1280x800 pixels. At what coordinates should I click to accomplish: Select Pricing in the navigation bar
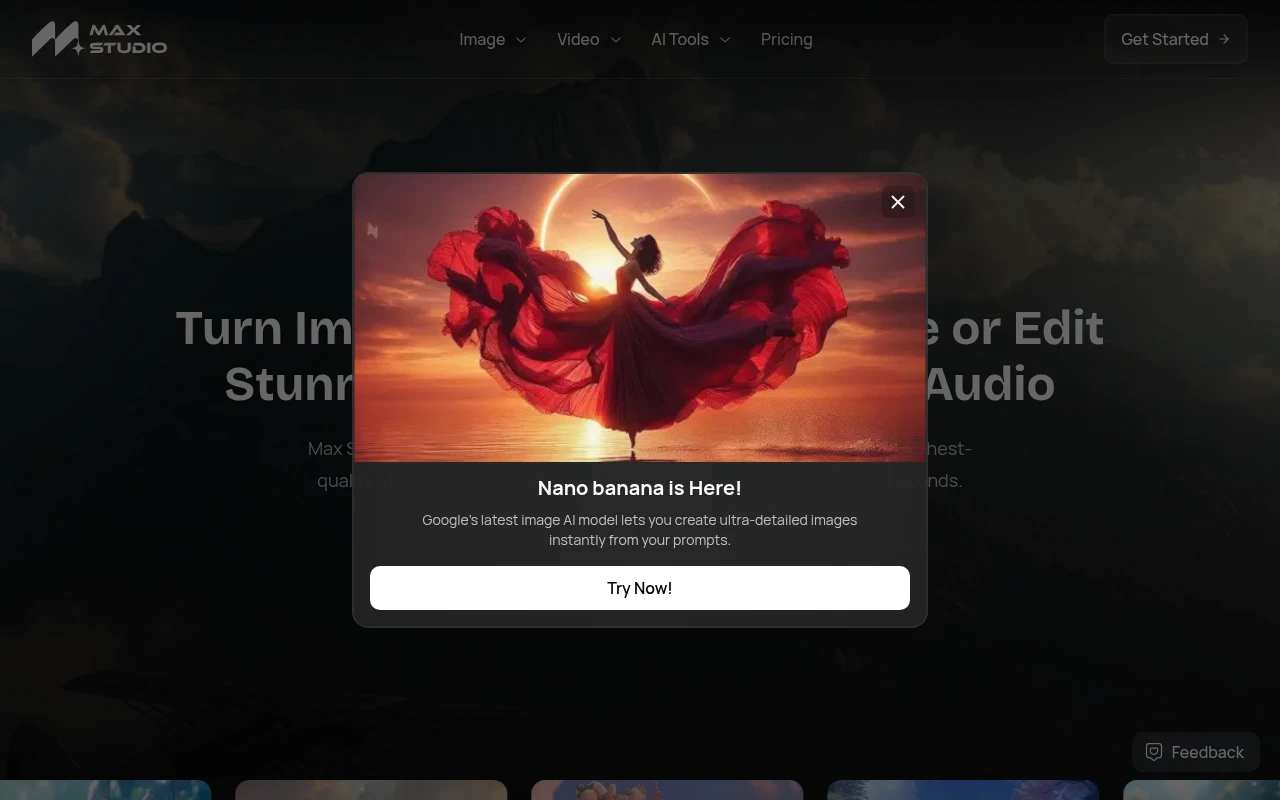tap(786, 40)
